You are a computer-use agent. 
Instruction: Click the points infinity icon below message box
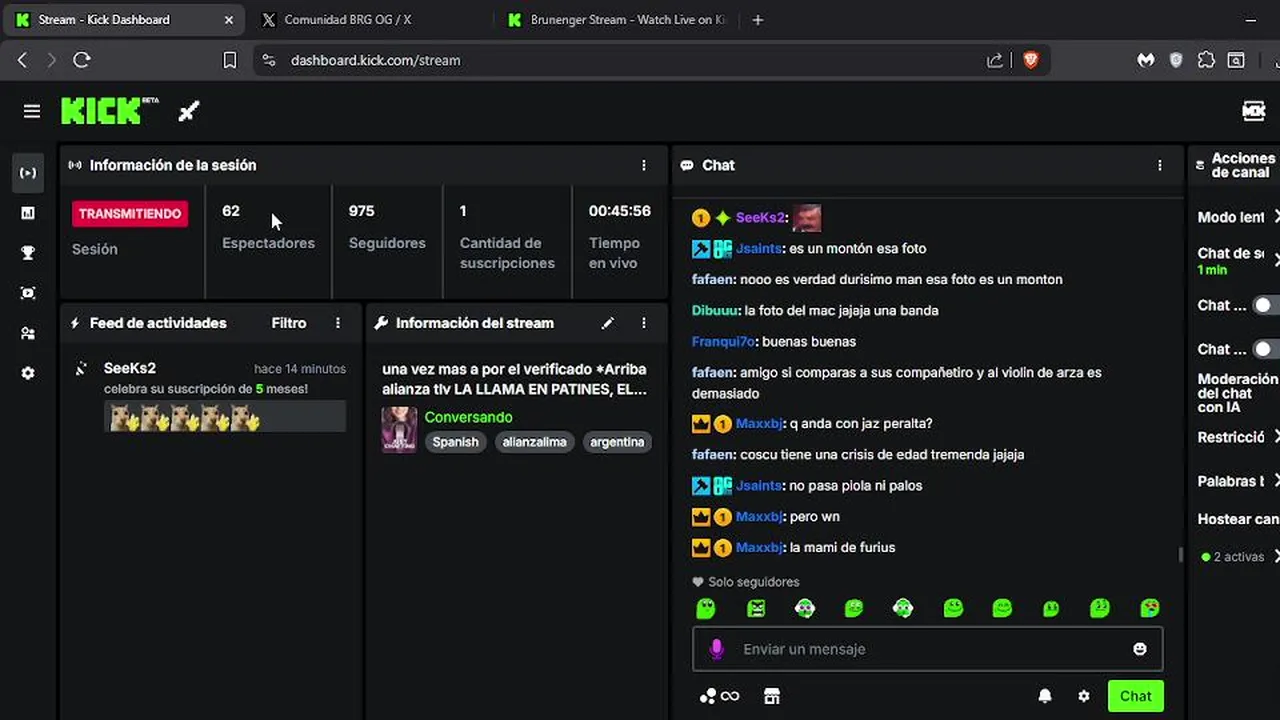(719, 696)
